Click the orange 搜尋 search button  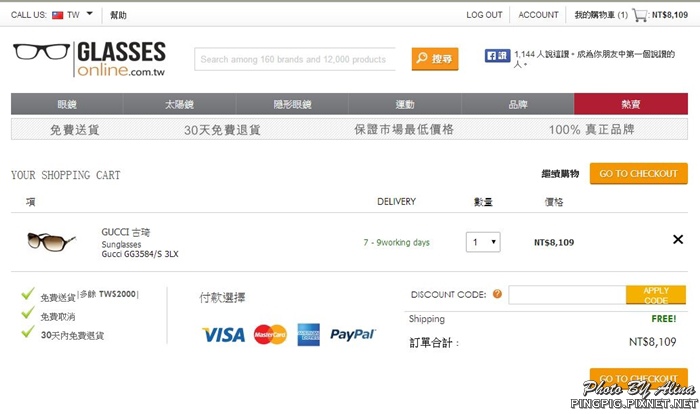435,59
